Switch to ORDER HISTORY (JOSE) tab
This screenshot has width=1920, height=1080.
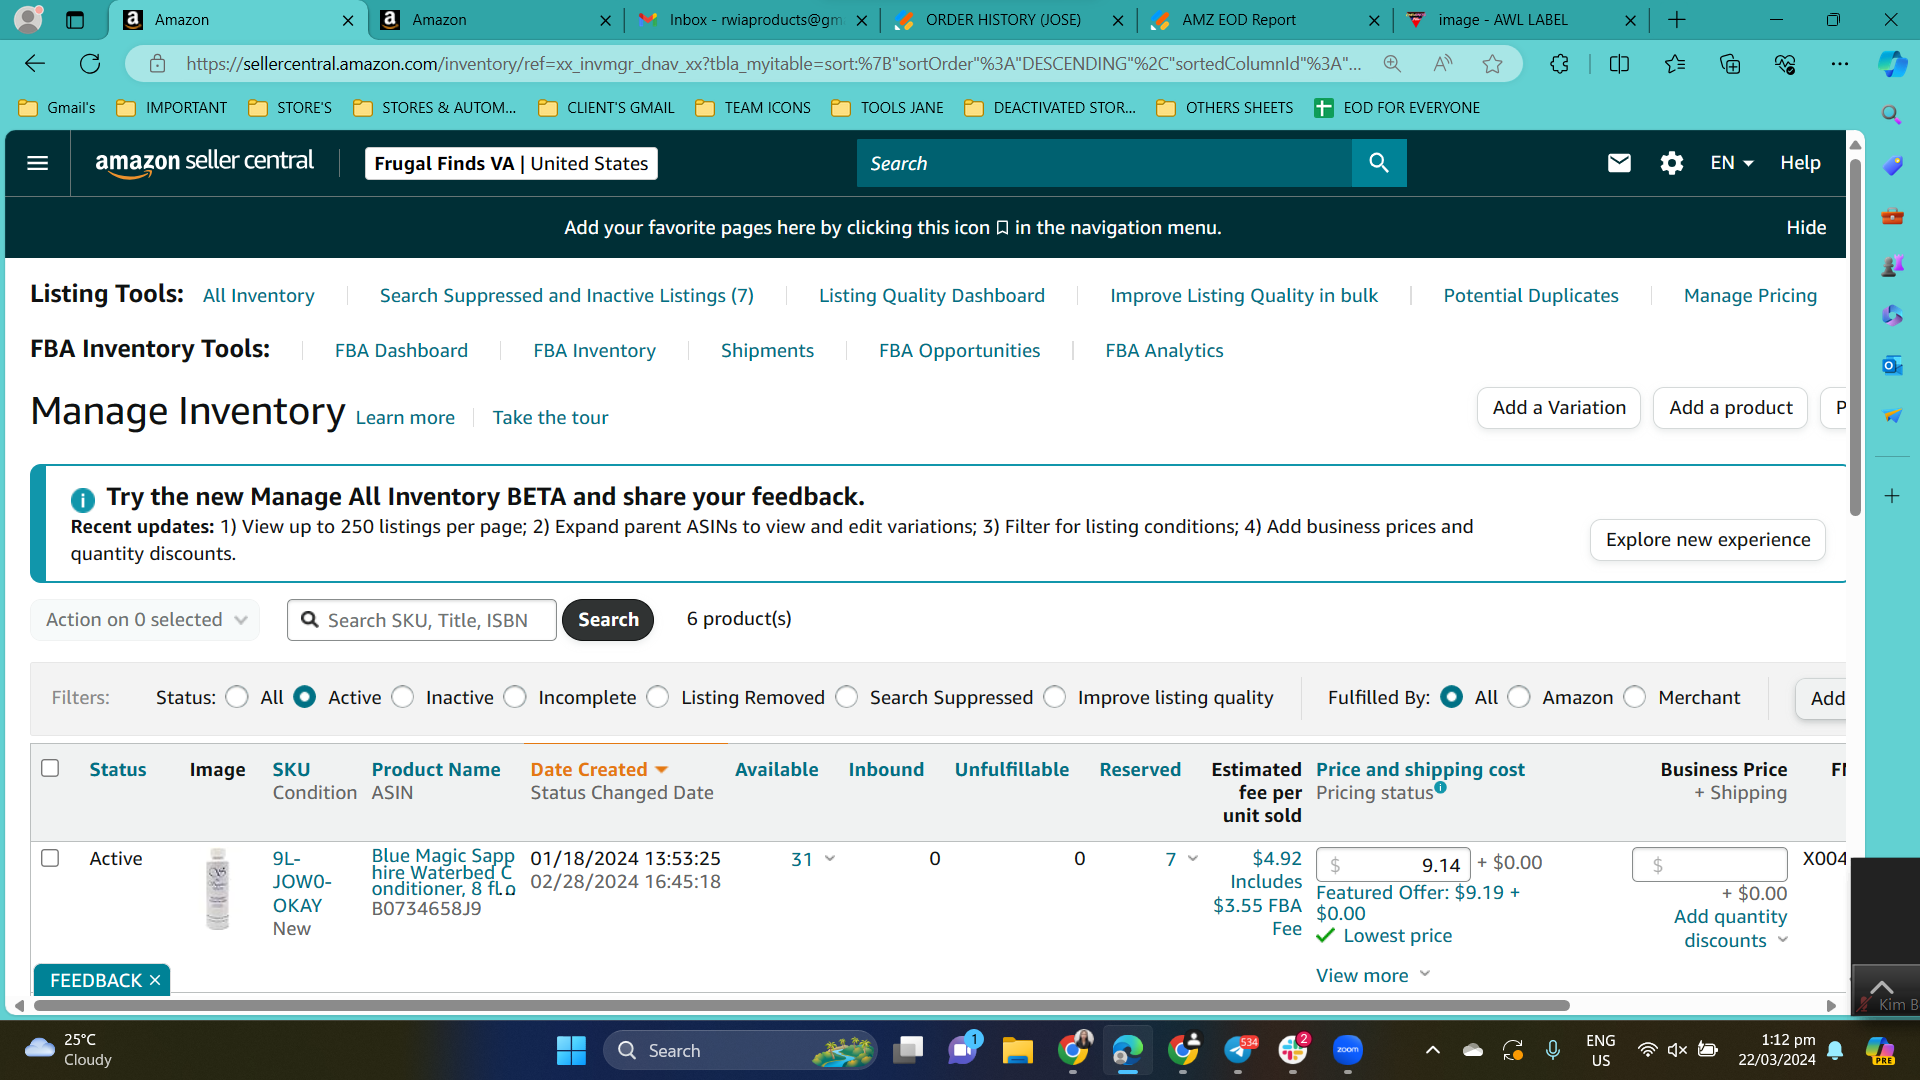point(1008,20)
